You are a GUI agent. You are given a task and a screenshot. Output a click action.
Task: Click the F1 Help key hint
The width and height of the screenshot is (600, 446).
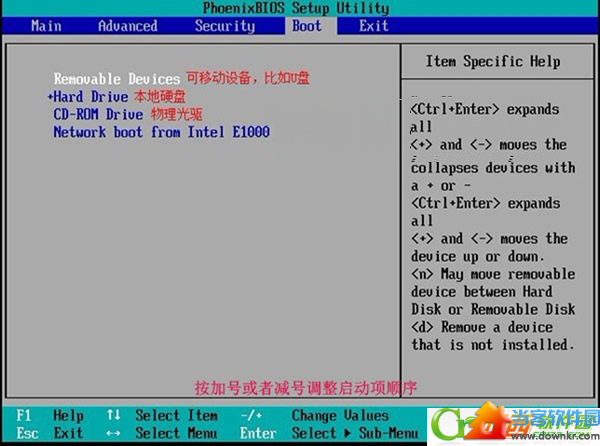tap(50, 415)
